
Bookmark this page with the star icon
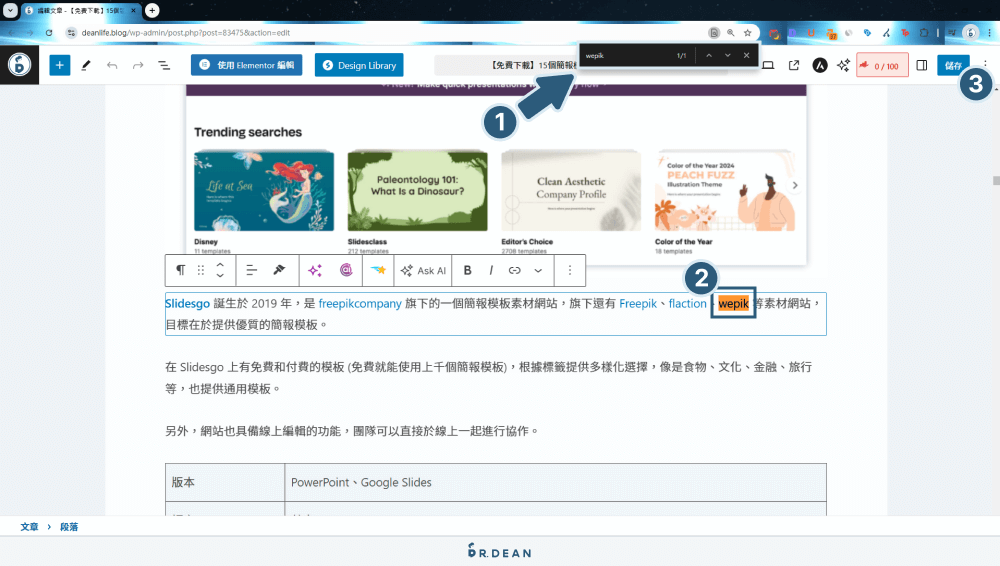pyautogui.click(x=747, y=33)
